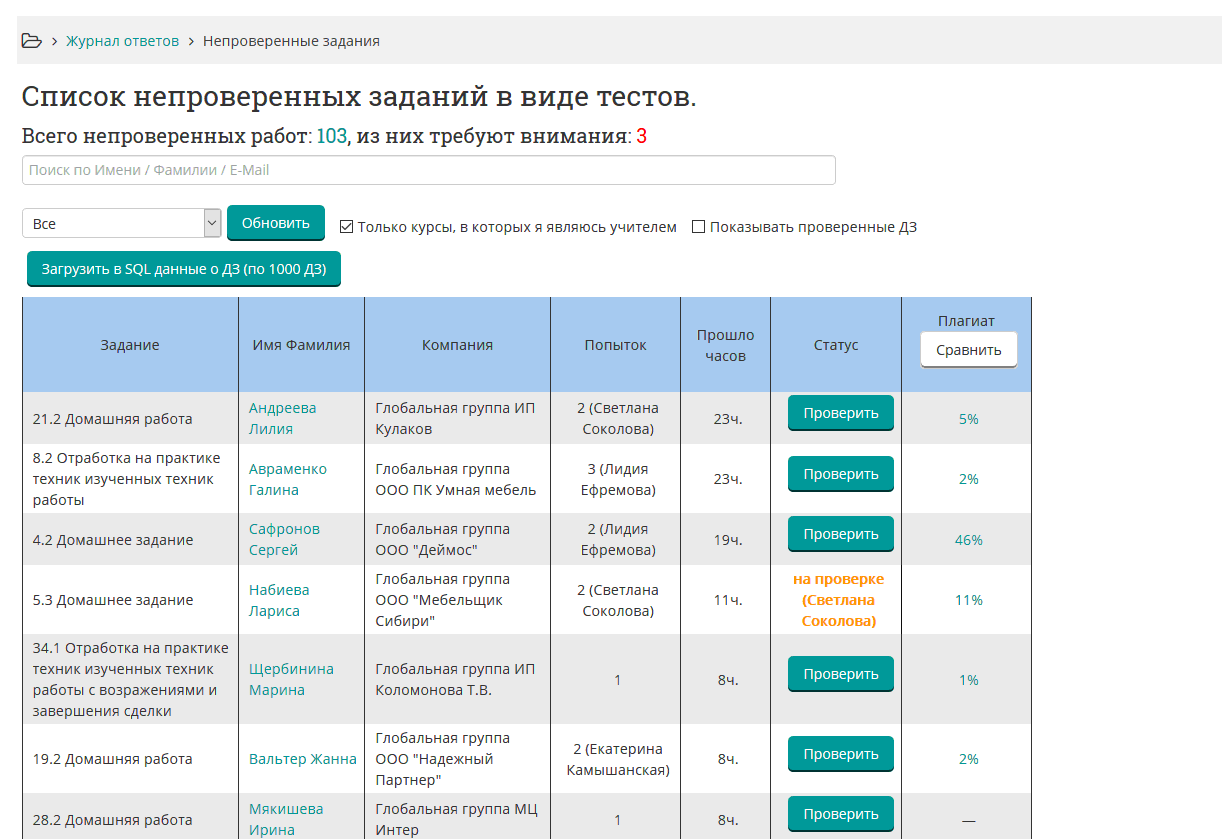Image resolution: width=1222 pixels, height=839 pixels.
Task: Click Проверить for Мякишева Ирина row
Action: pos(840,814)
